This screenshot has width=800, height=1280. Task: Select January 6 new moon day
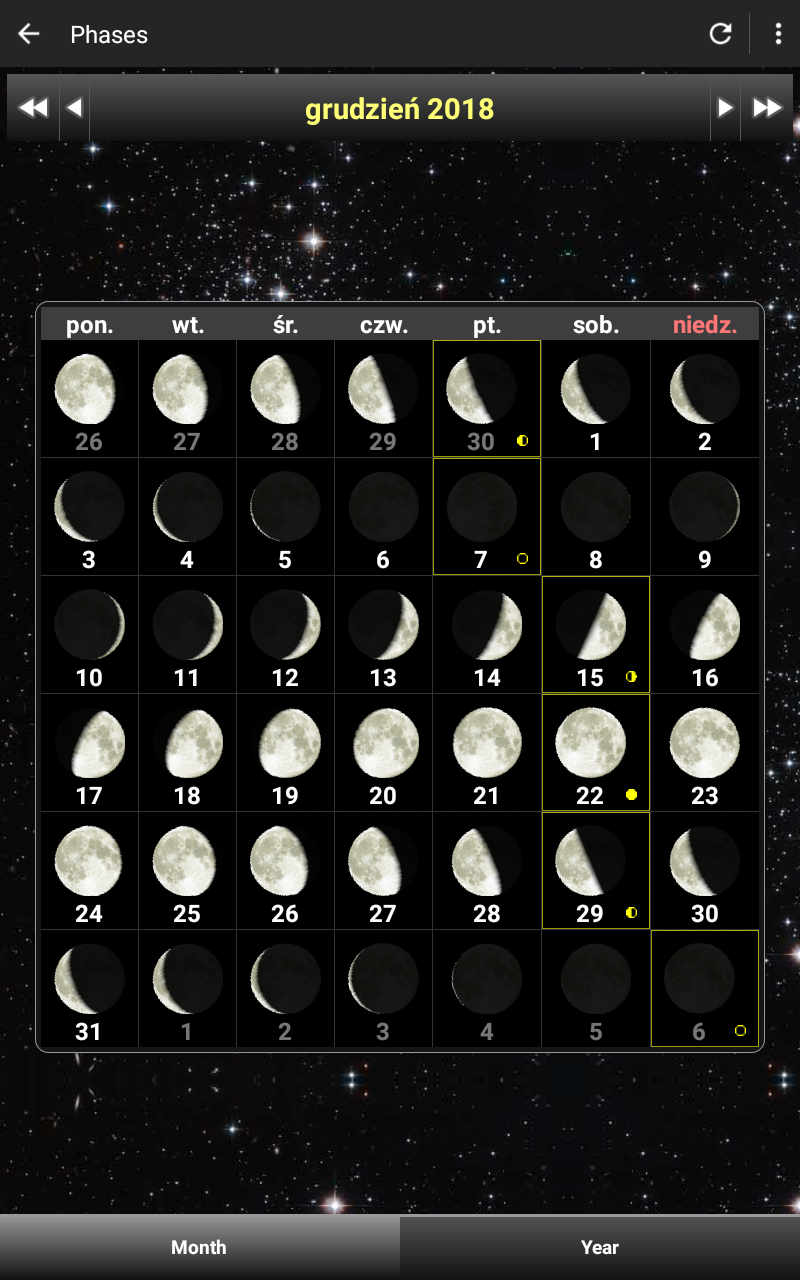705,988
